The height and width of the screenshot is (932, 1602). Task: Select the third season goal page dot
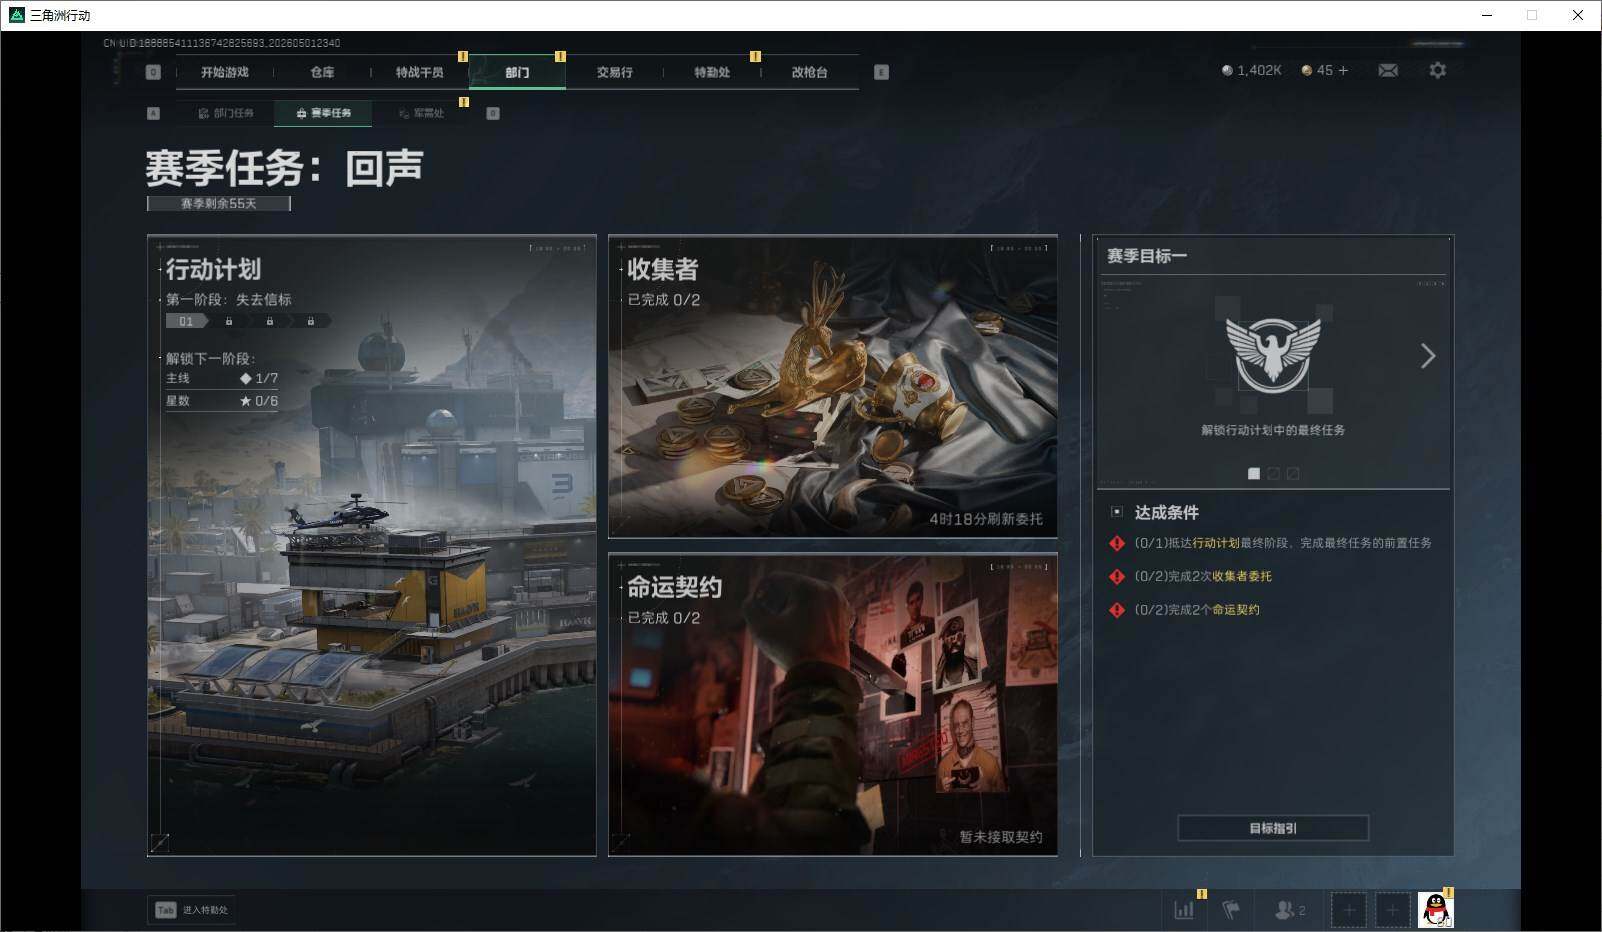[x=1293, y=474]
